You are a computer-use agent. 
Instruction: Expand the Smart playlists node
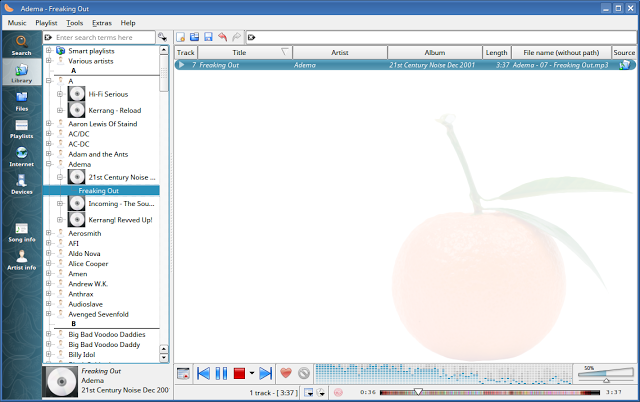click(x=49, y=51)
